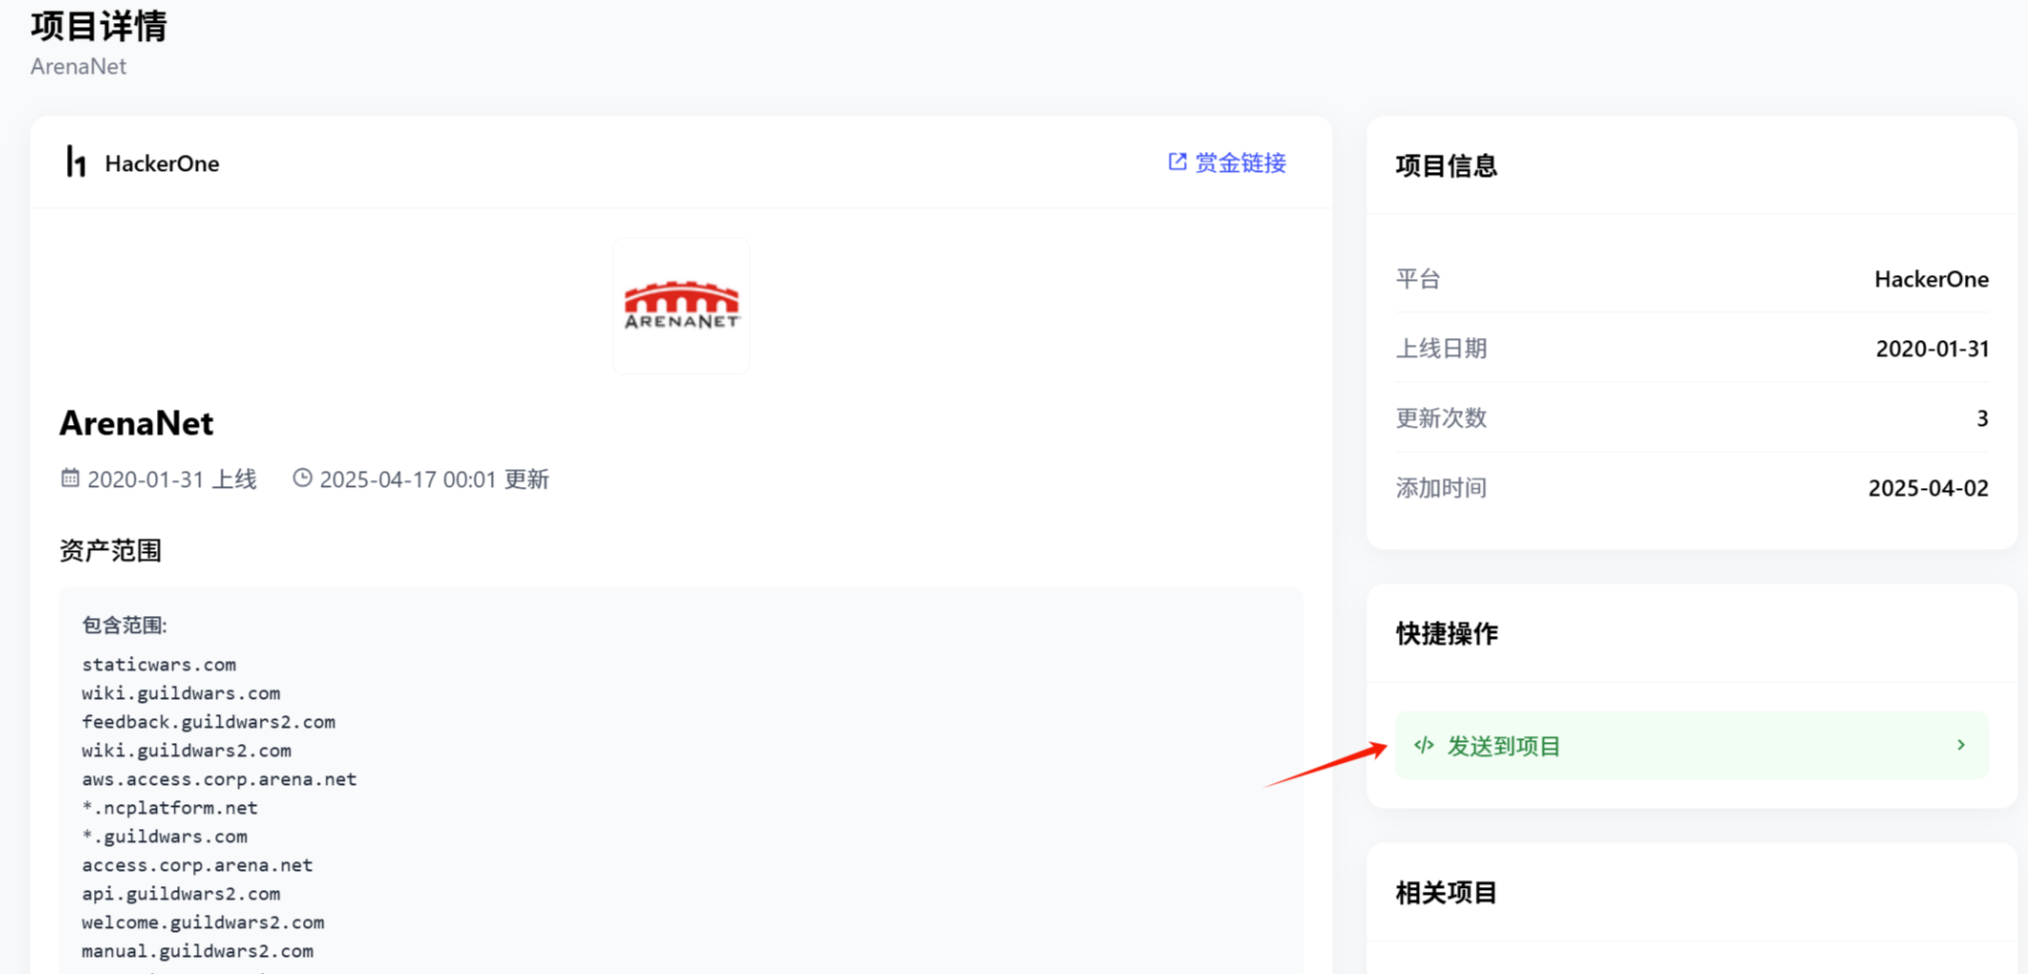Click the 包含范围: label
Viewport: 2028px width, 974px height.
[124, 625]
